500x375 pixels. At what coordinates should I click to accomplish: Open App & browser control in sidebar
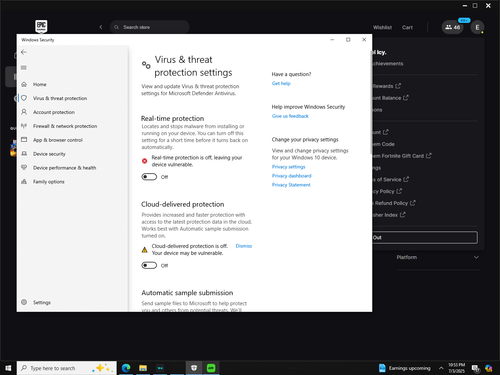[x=58, y=140]
